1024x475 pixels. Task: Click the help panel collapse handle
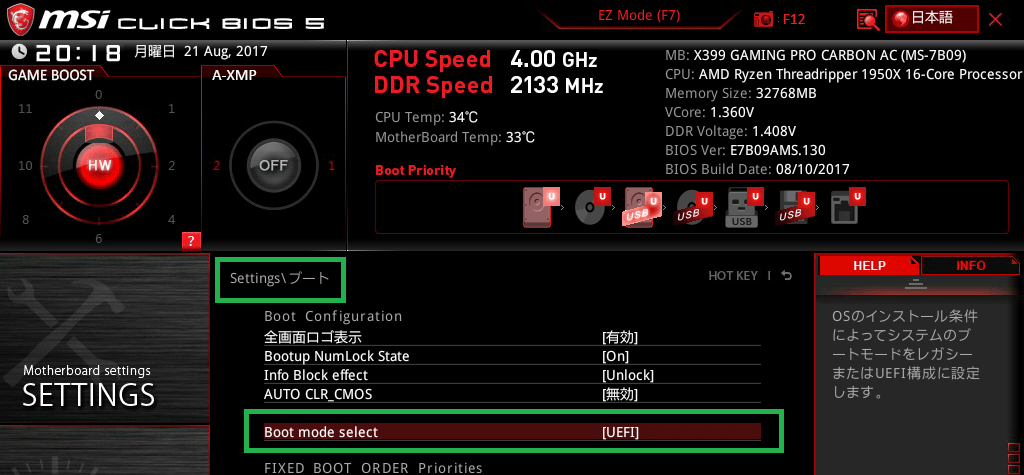[x=917, y=284]
